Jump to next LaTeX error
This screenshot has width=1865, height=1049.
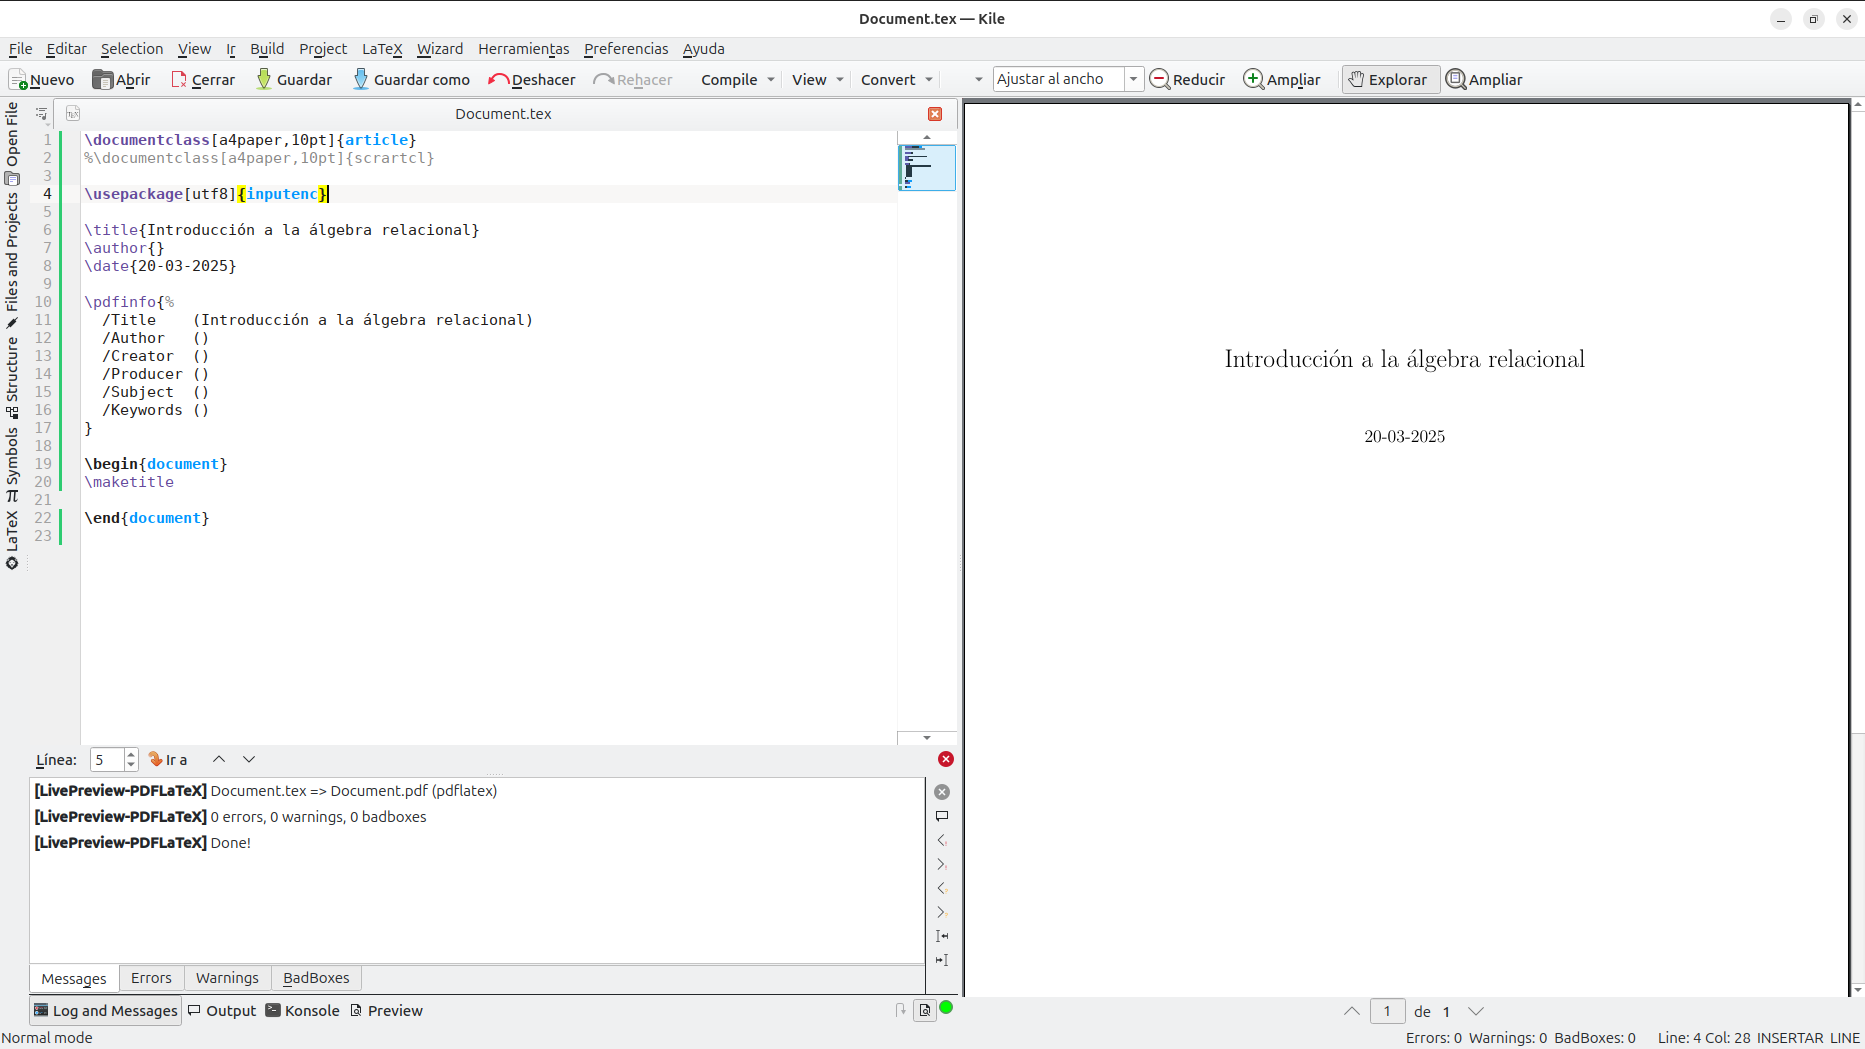point(942,864)
